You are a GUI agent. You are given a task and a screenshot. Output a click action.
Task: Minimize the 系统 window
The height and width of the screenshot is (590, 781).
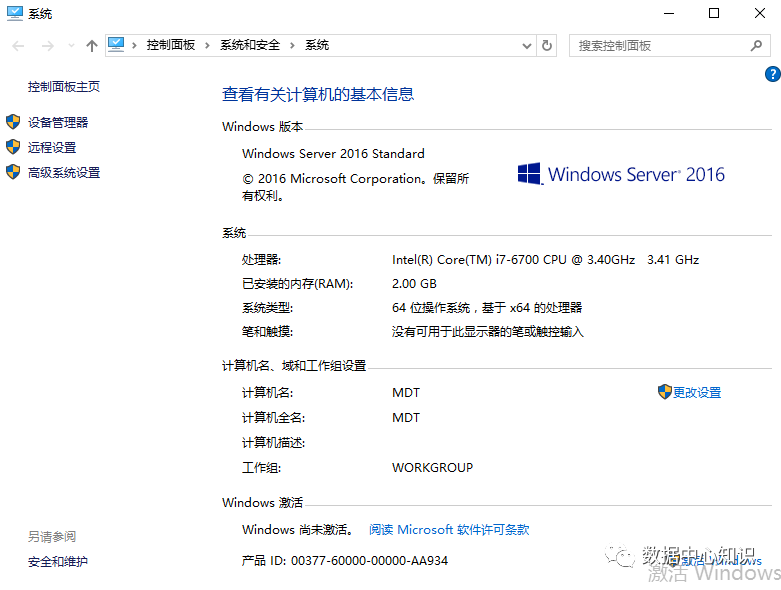point(669,13)
